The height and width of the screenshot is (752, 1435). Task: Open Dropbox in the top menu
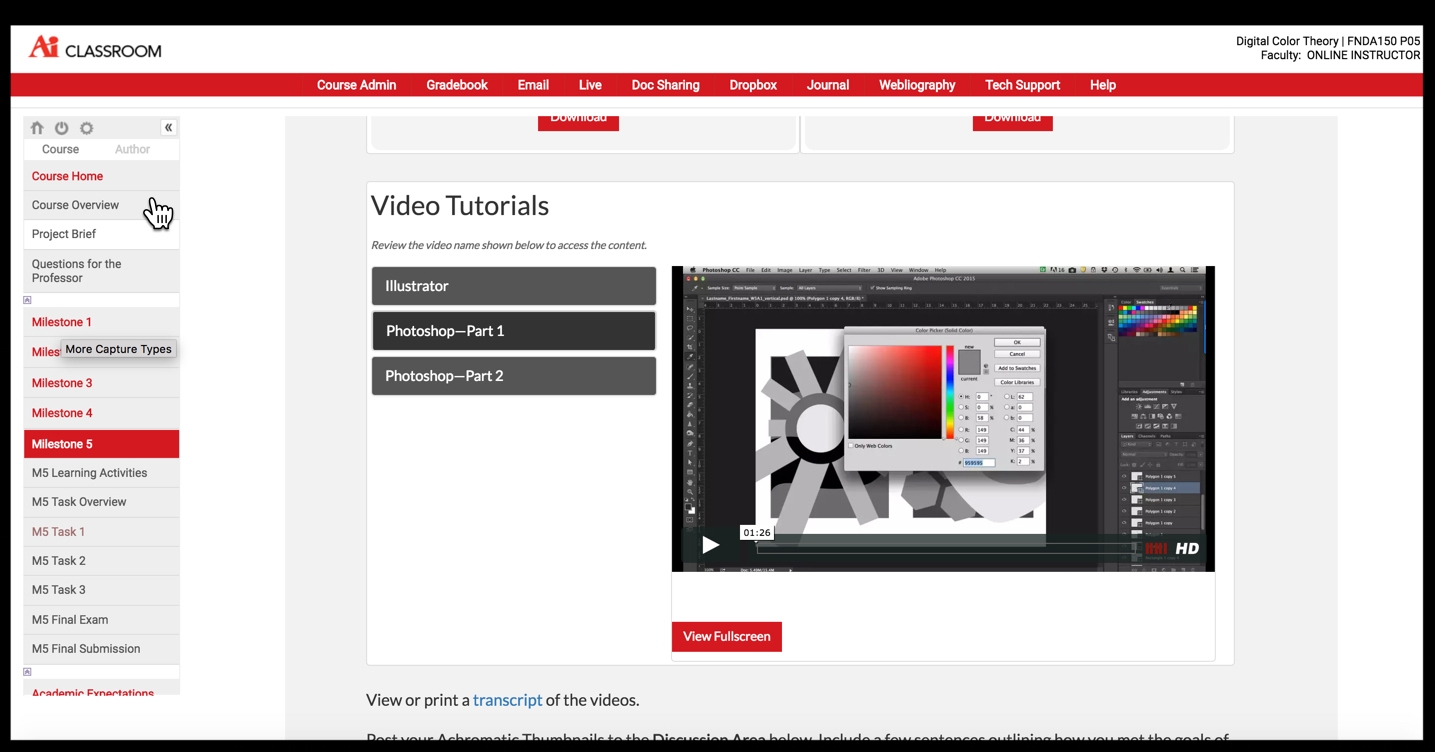click(753, 85)
